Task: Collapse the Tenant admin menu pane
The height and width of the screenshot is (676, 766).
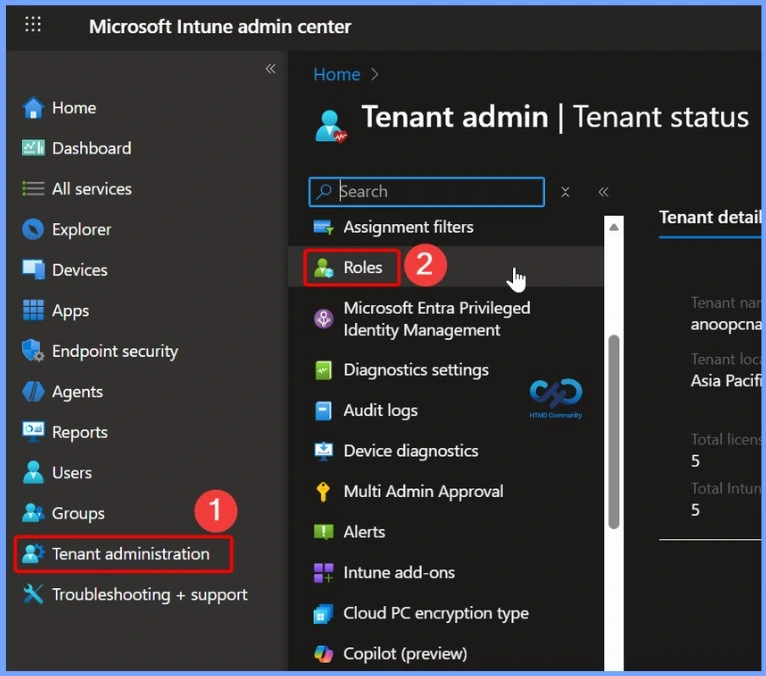Action: [603, 191]
